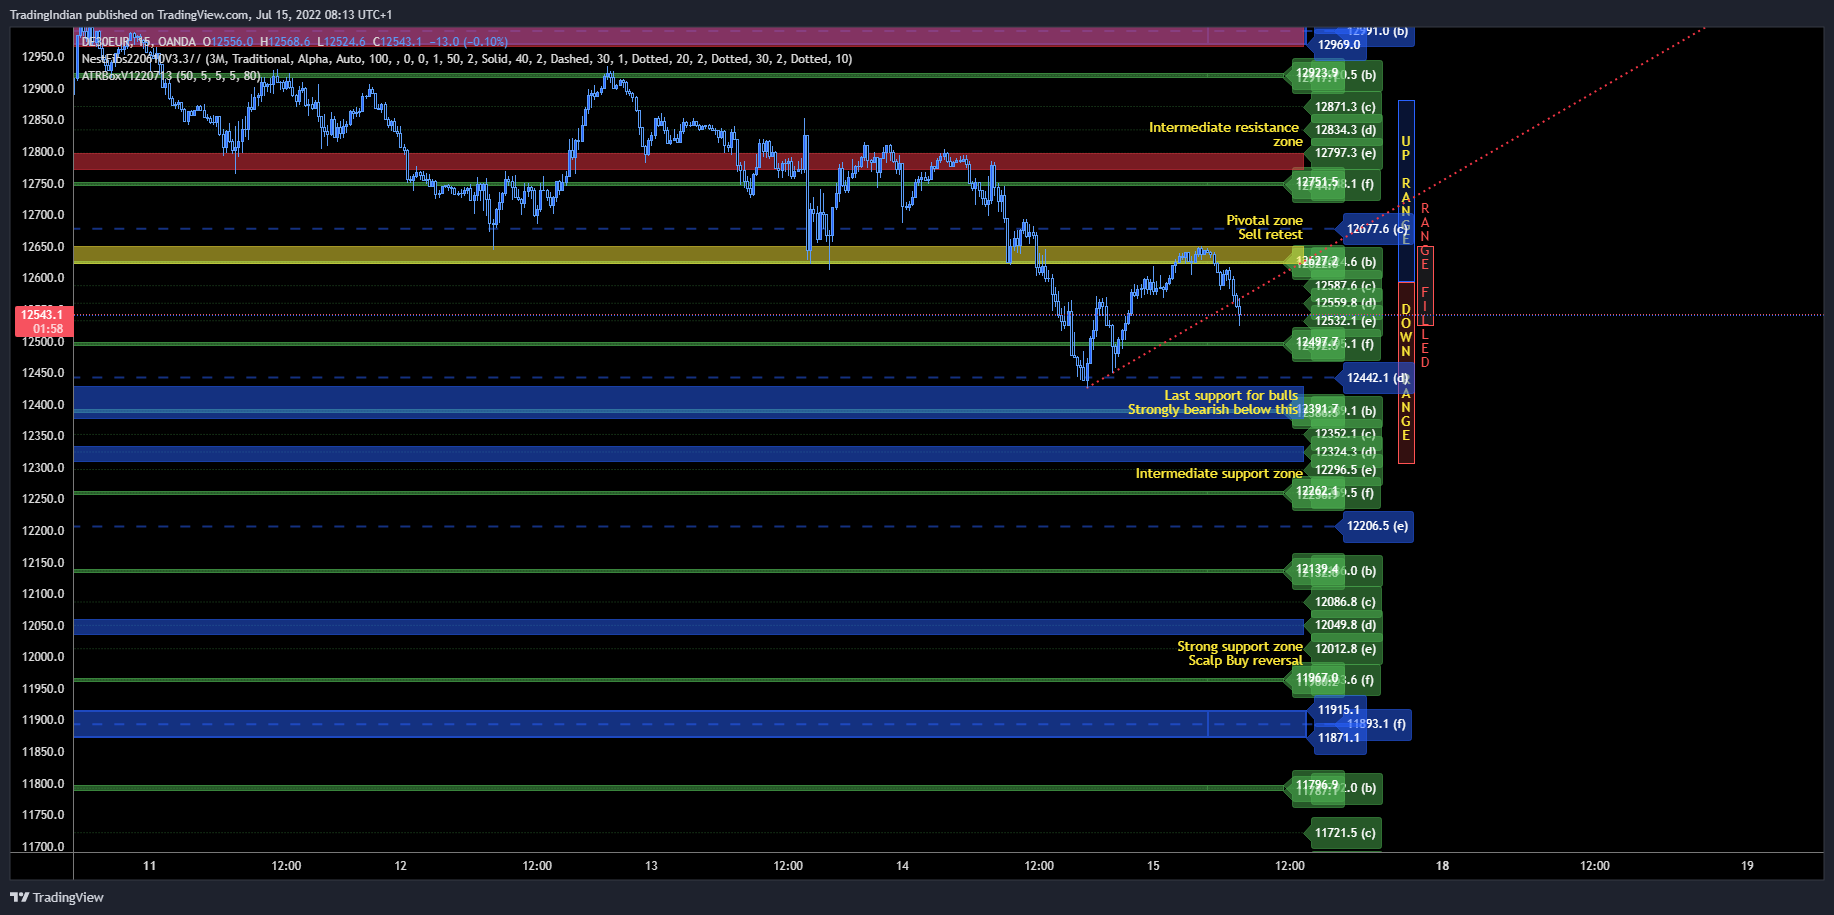Click date 18 on the time axis
Image resolution: width=1834 pixels, height=915 pixels.
tap(1442, 866)
